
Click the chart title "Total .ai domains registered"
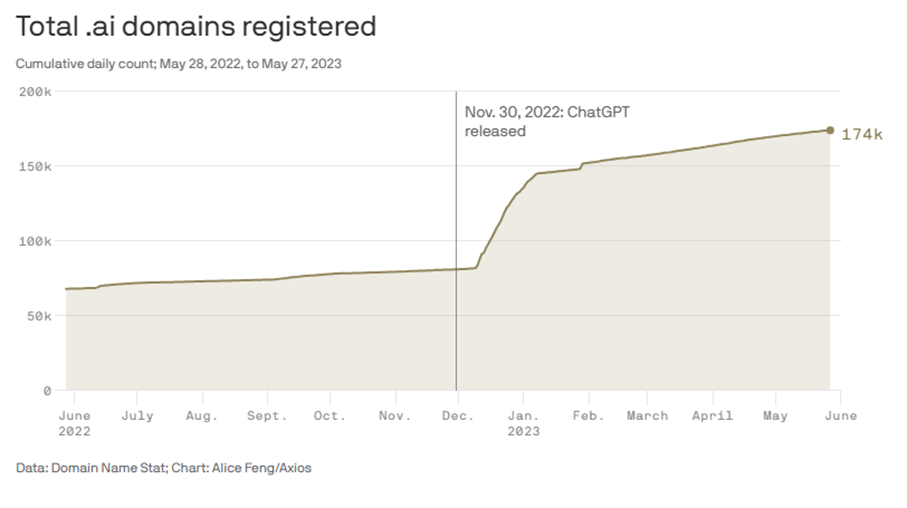(x=196, y=27)
